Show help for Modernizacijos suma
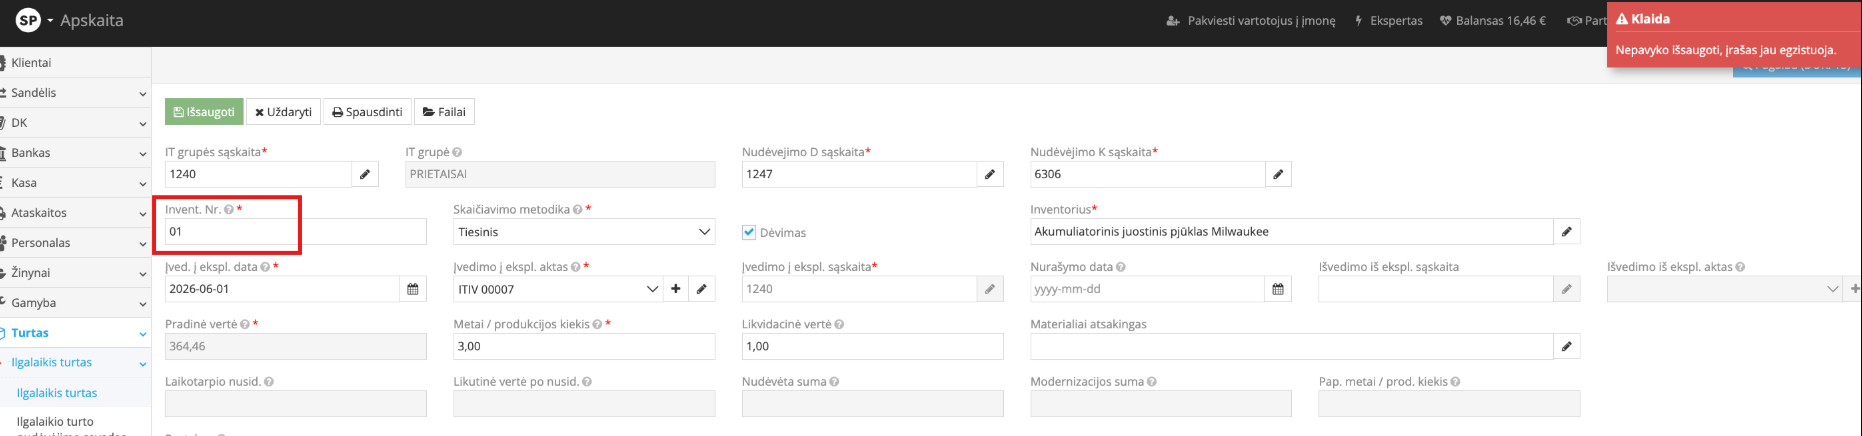1862x436 pixels. (x=1152, y=382)
